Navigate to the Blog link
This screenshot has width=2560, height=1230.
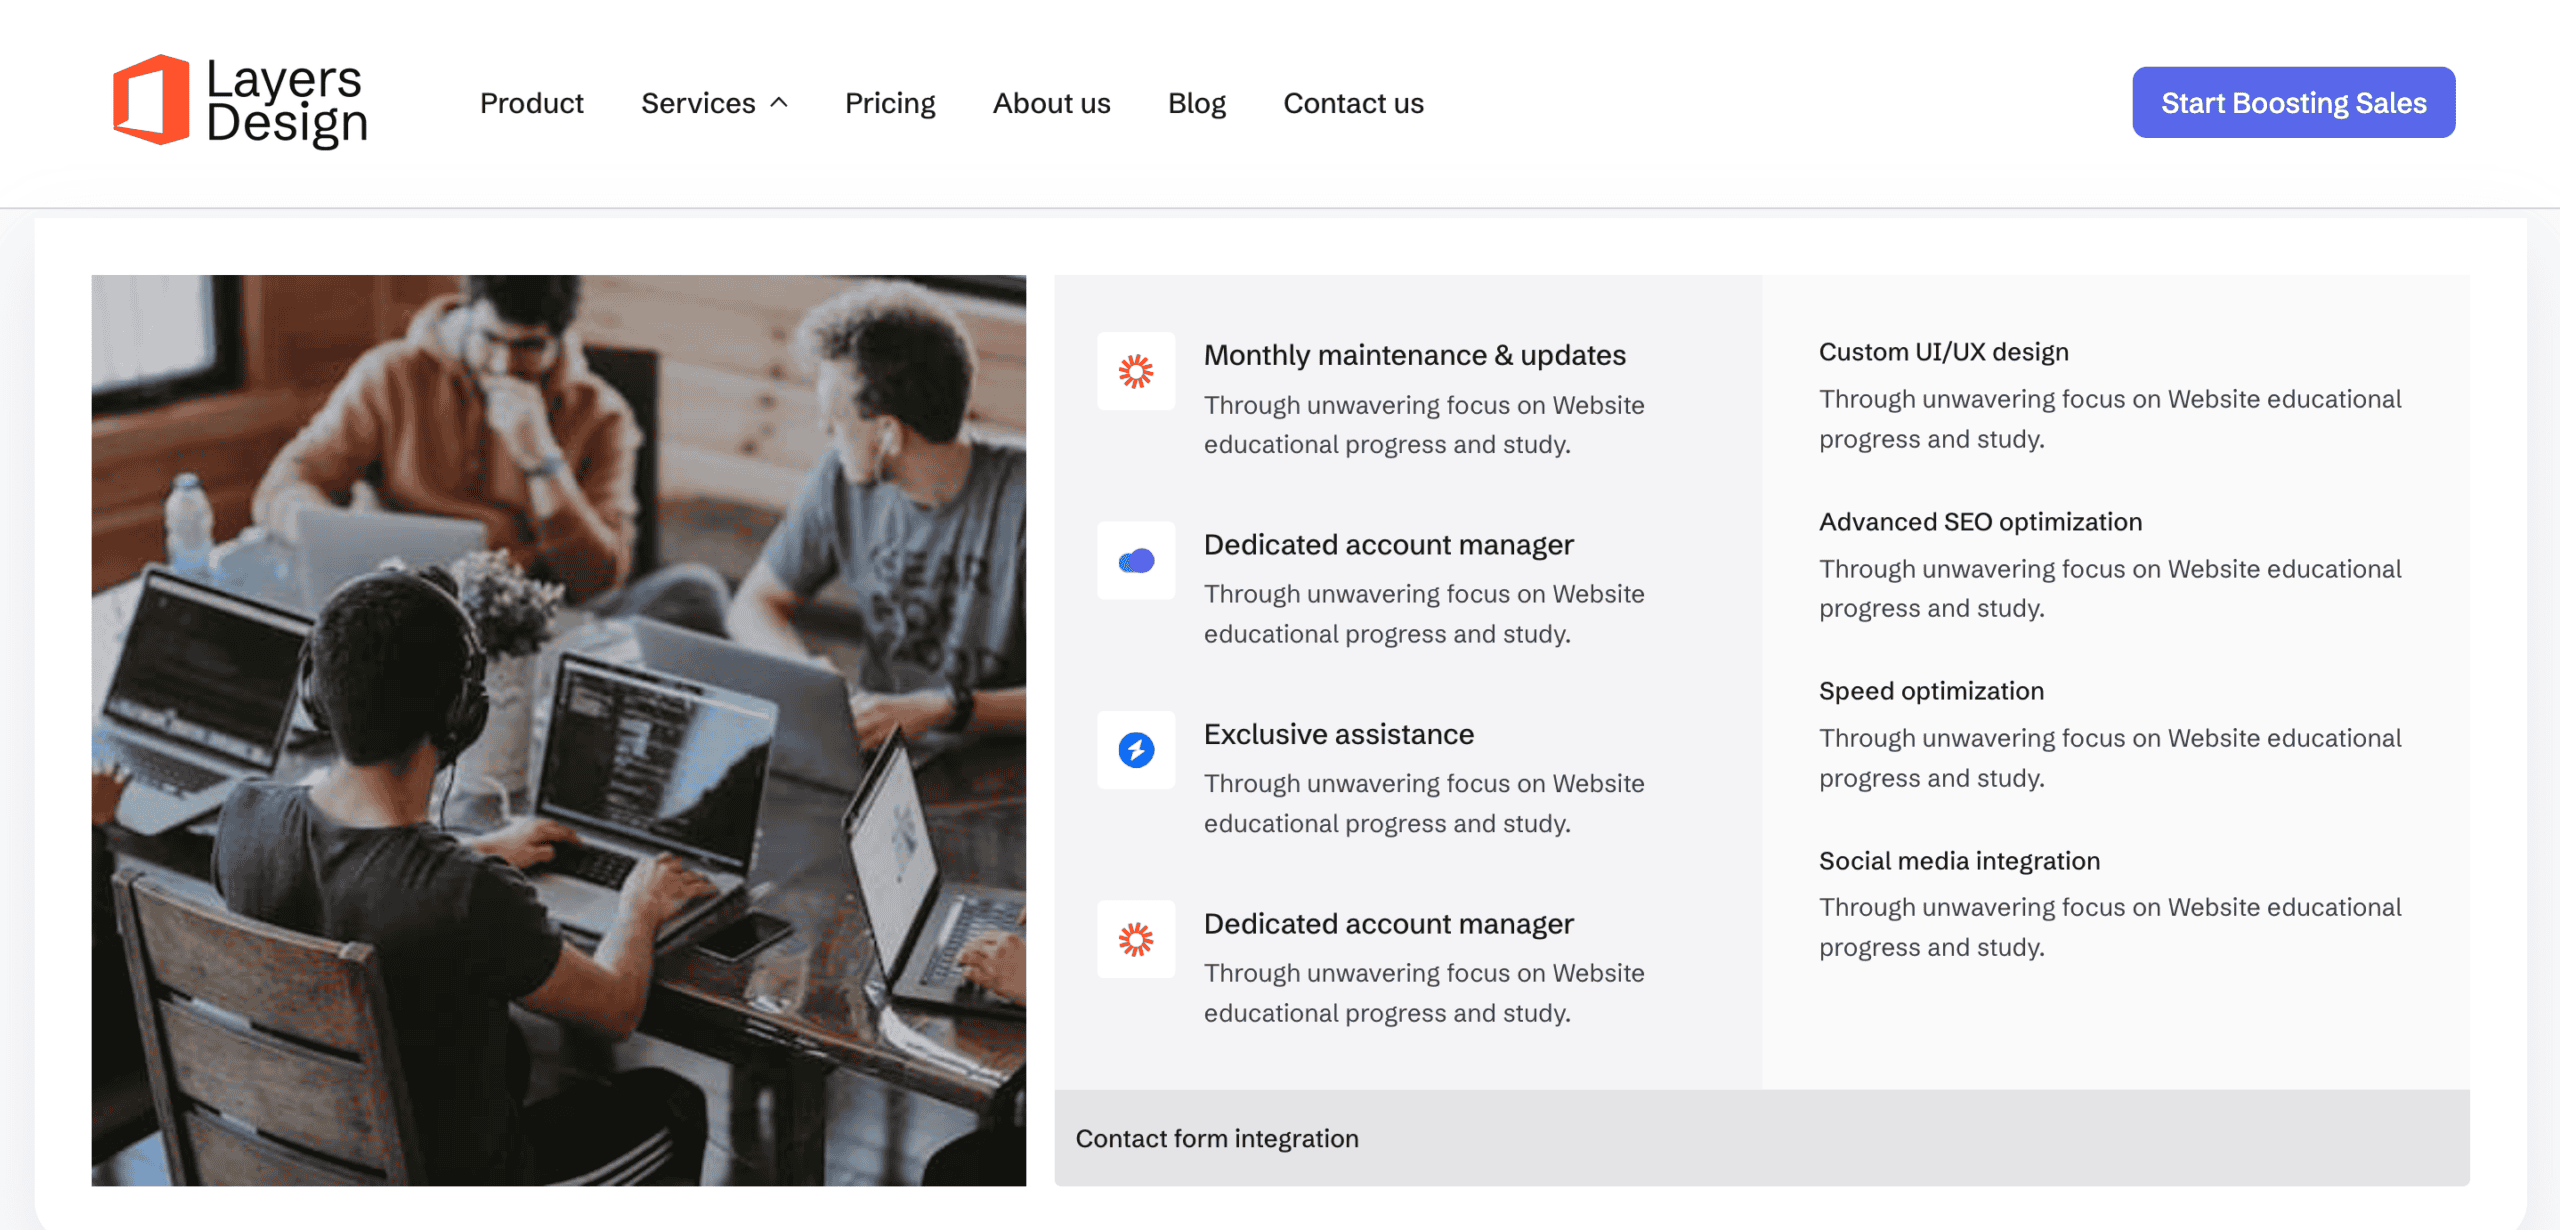1196,103
